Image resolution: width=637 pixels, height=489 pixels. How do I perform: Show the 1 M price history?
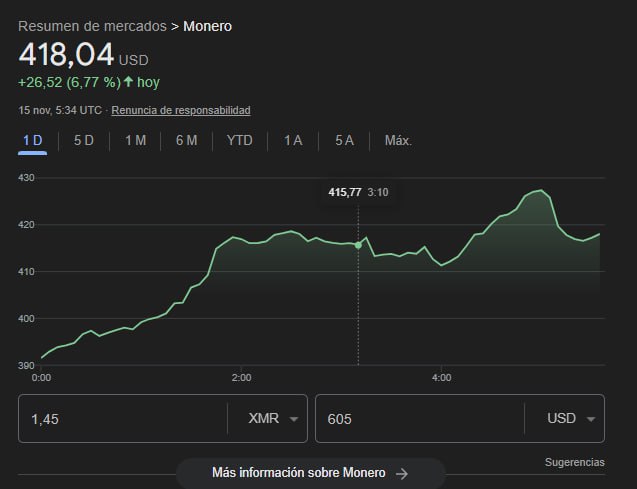point(135,140)
